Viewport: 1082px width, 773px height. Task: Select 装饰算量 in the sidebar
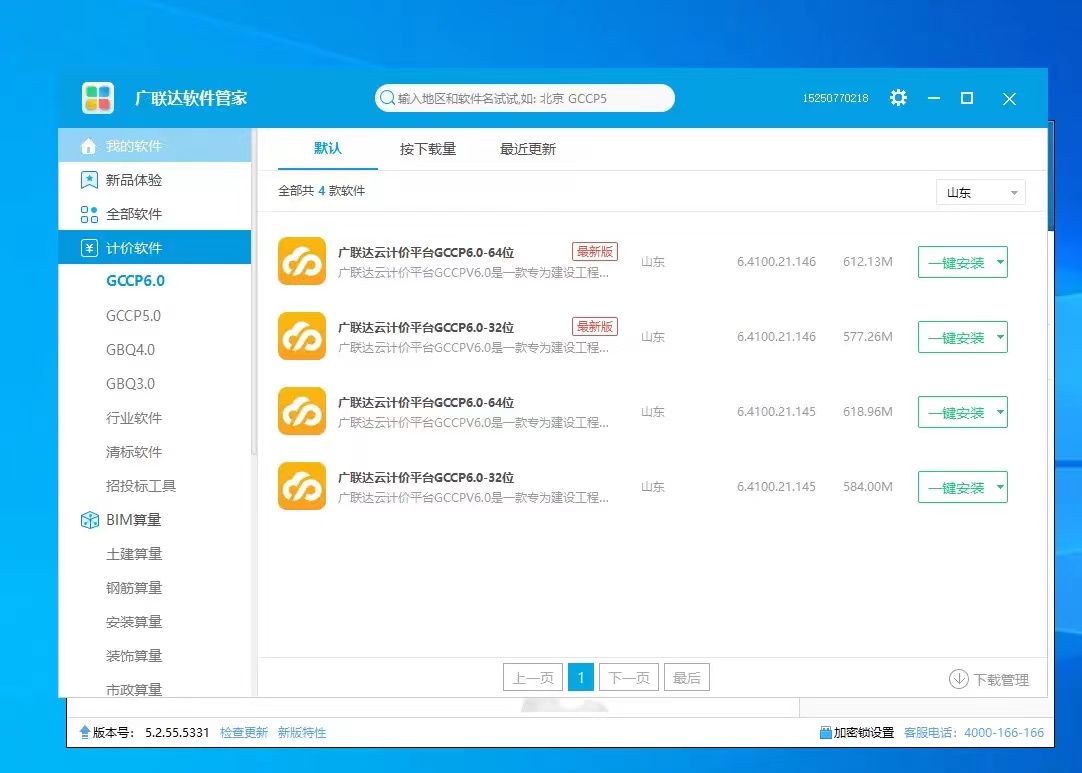[x=134, y=656]
